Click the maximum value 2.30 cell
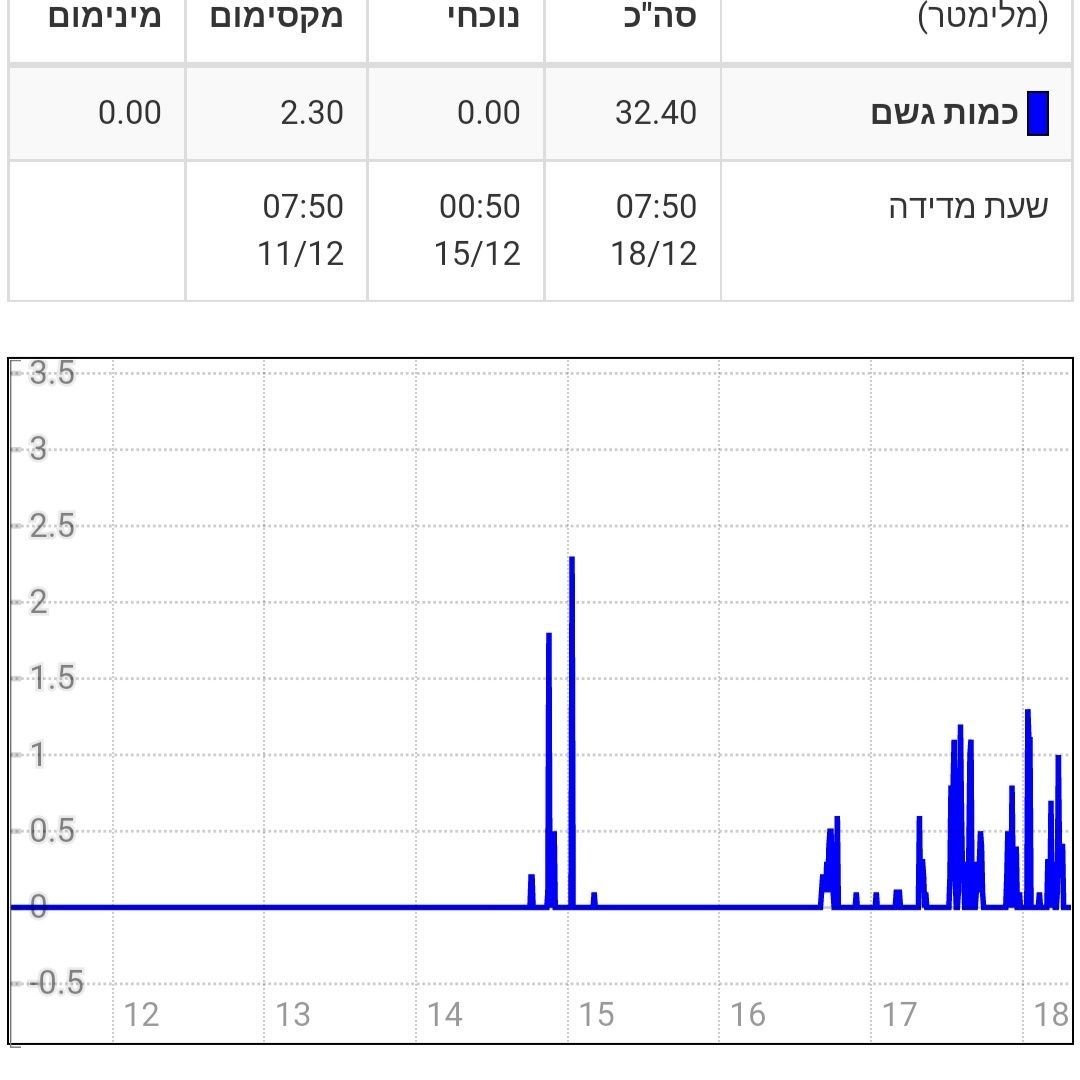The image size is (1080, 1080). pyautogui.click(x=311, y=113)
